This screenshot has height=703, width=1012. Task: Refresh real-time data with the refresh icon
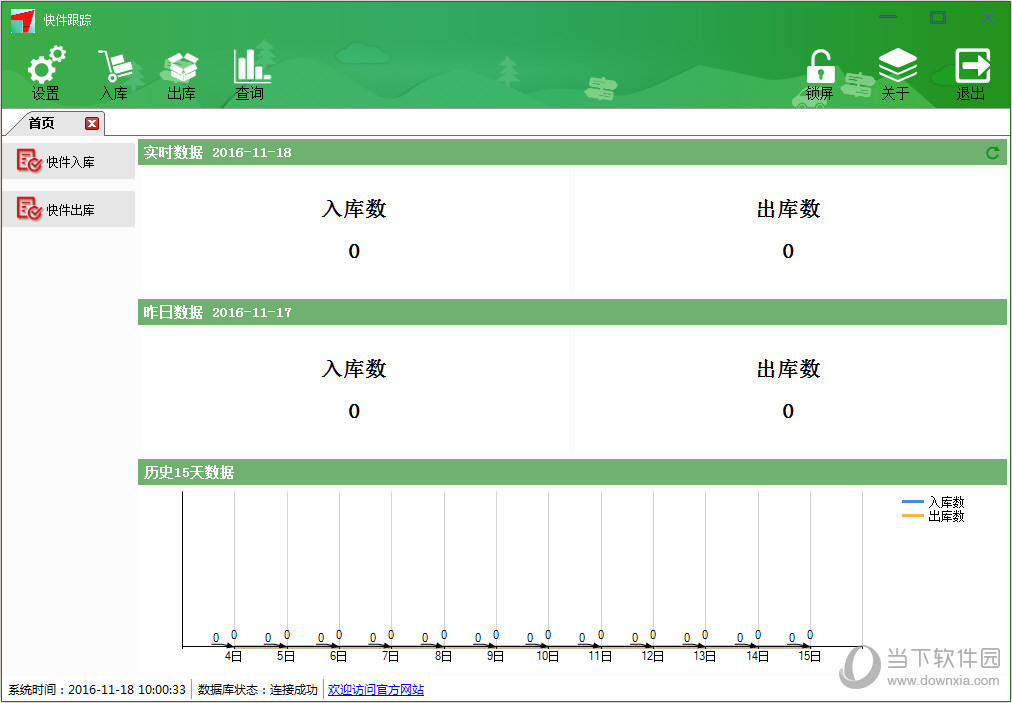coord(992,153)
